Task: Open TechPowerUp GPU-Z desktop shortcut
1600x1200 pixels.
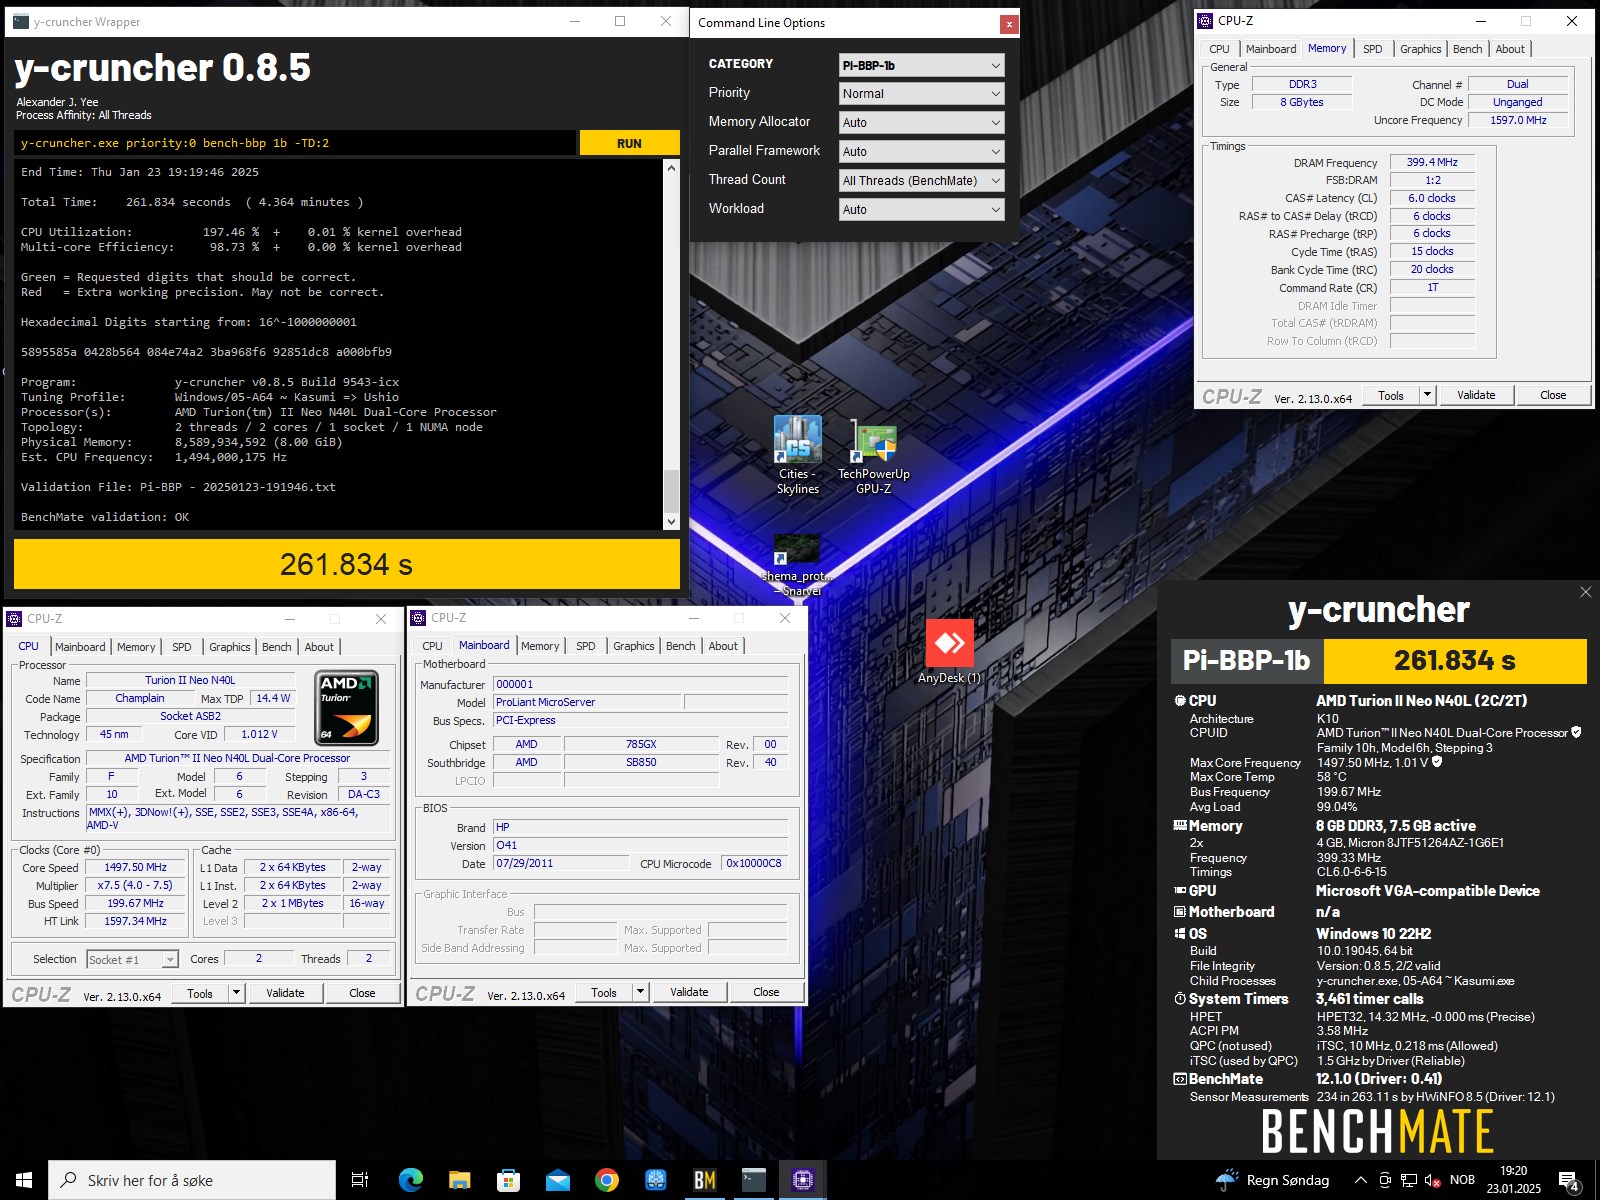Action: click(x=874, y=457)
